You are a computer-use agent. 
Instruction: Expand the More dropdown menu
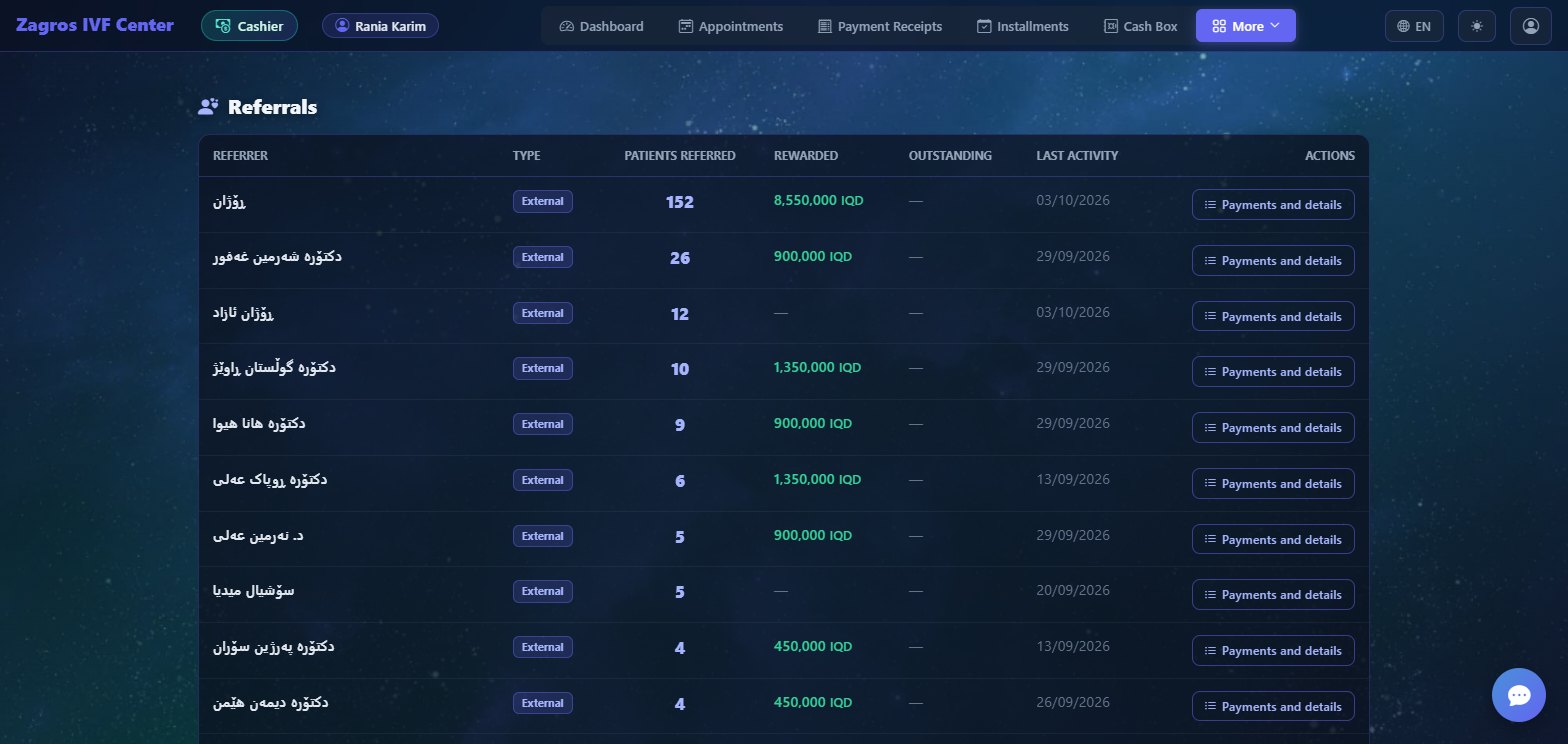(x=1246, y=26)
